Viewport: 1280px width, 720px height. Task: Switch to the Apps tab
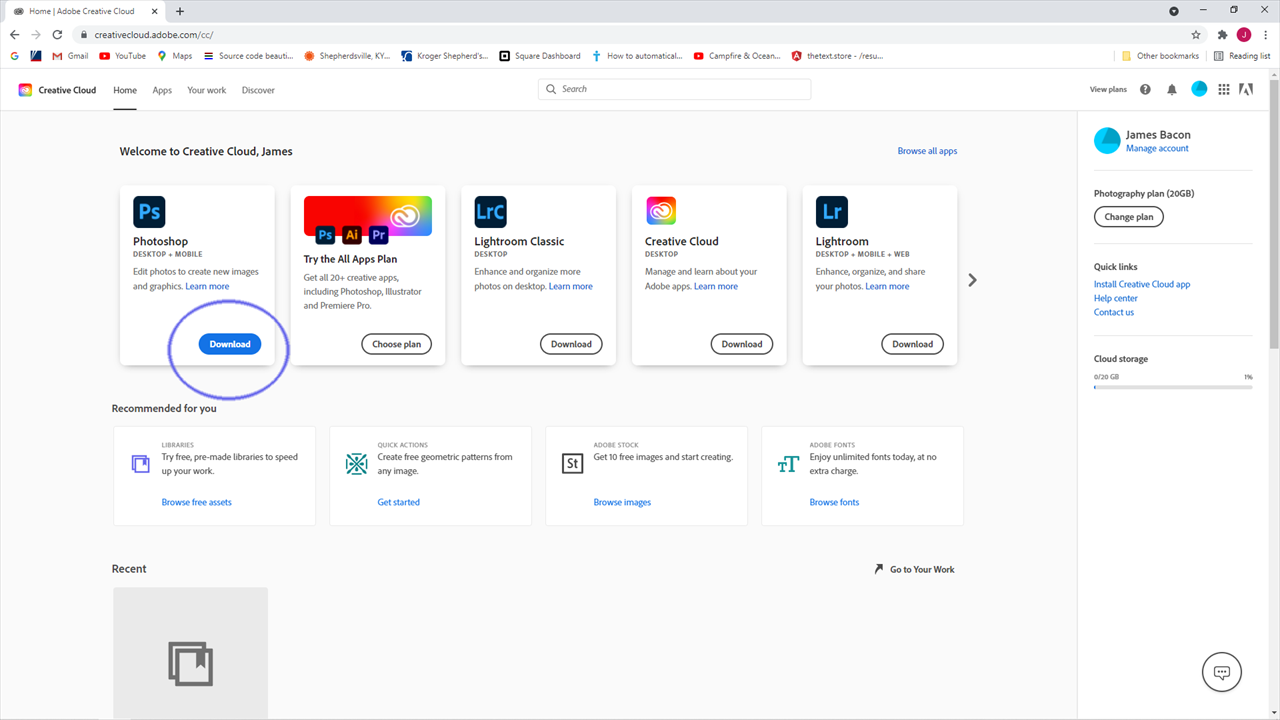(162, 90)
